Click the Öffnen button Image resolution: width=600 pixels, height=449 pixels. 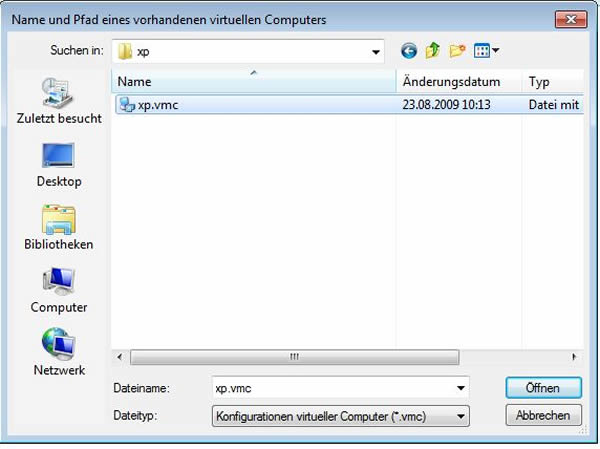tap(543, 388)
